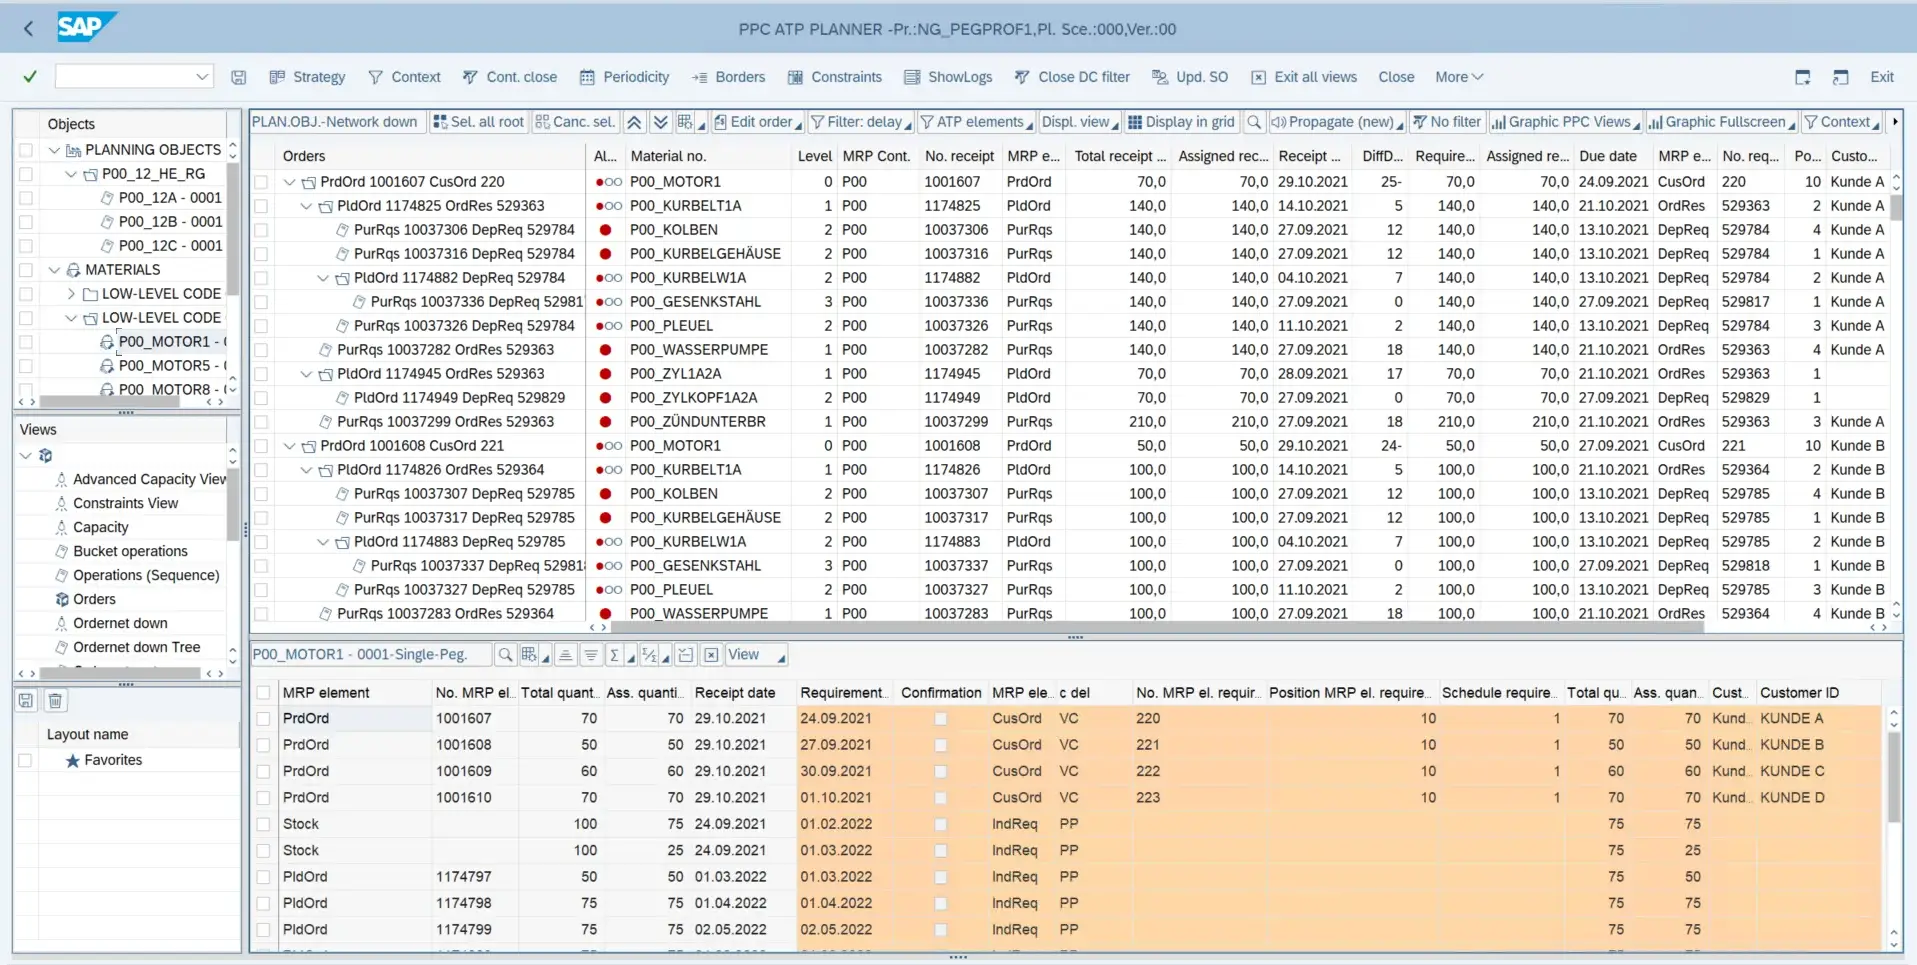Collapse the MATERIALS tree node
The image size is (1917, 965).
[x=54, y=270]
